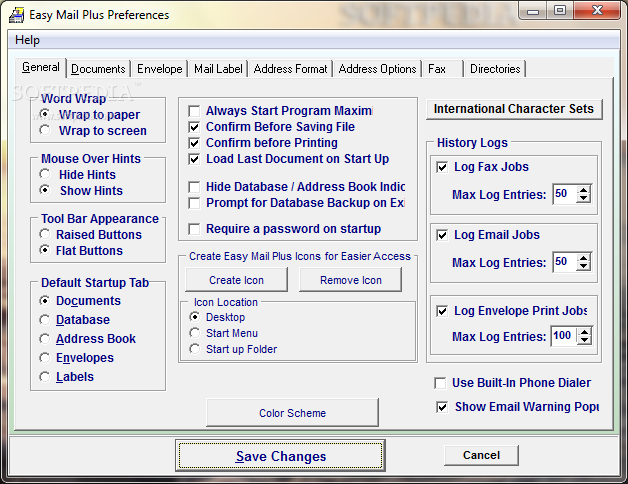The image size is (628, 484).
Task: Open International Character Sets
Action: pos(514,109)
